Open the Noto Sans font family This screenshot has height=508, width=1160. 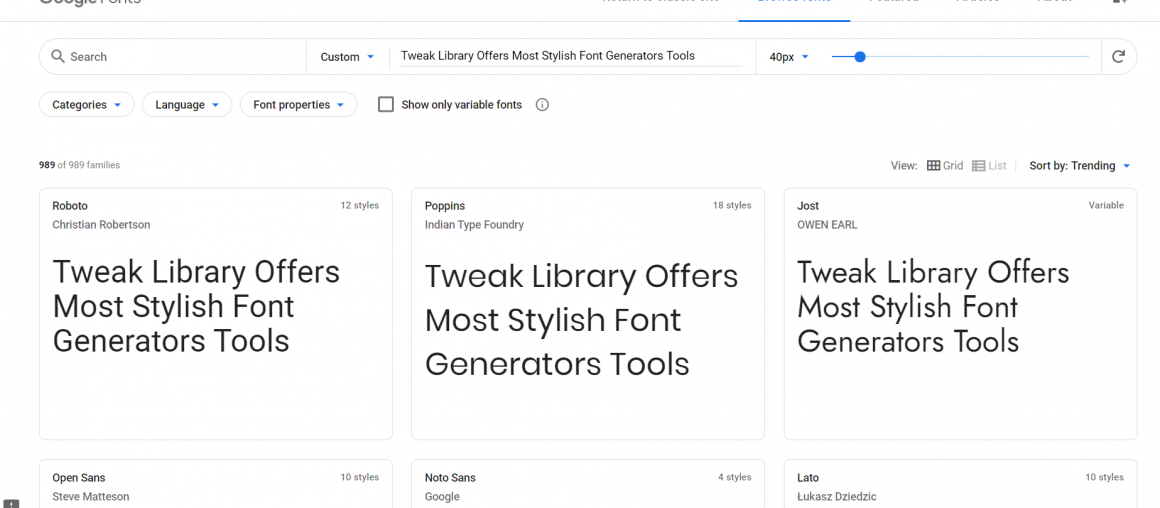[x=450, y=478]
